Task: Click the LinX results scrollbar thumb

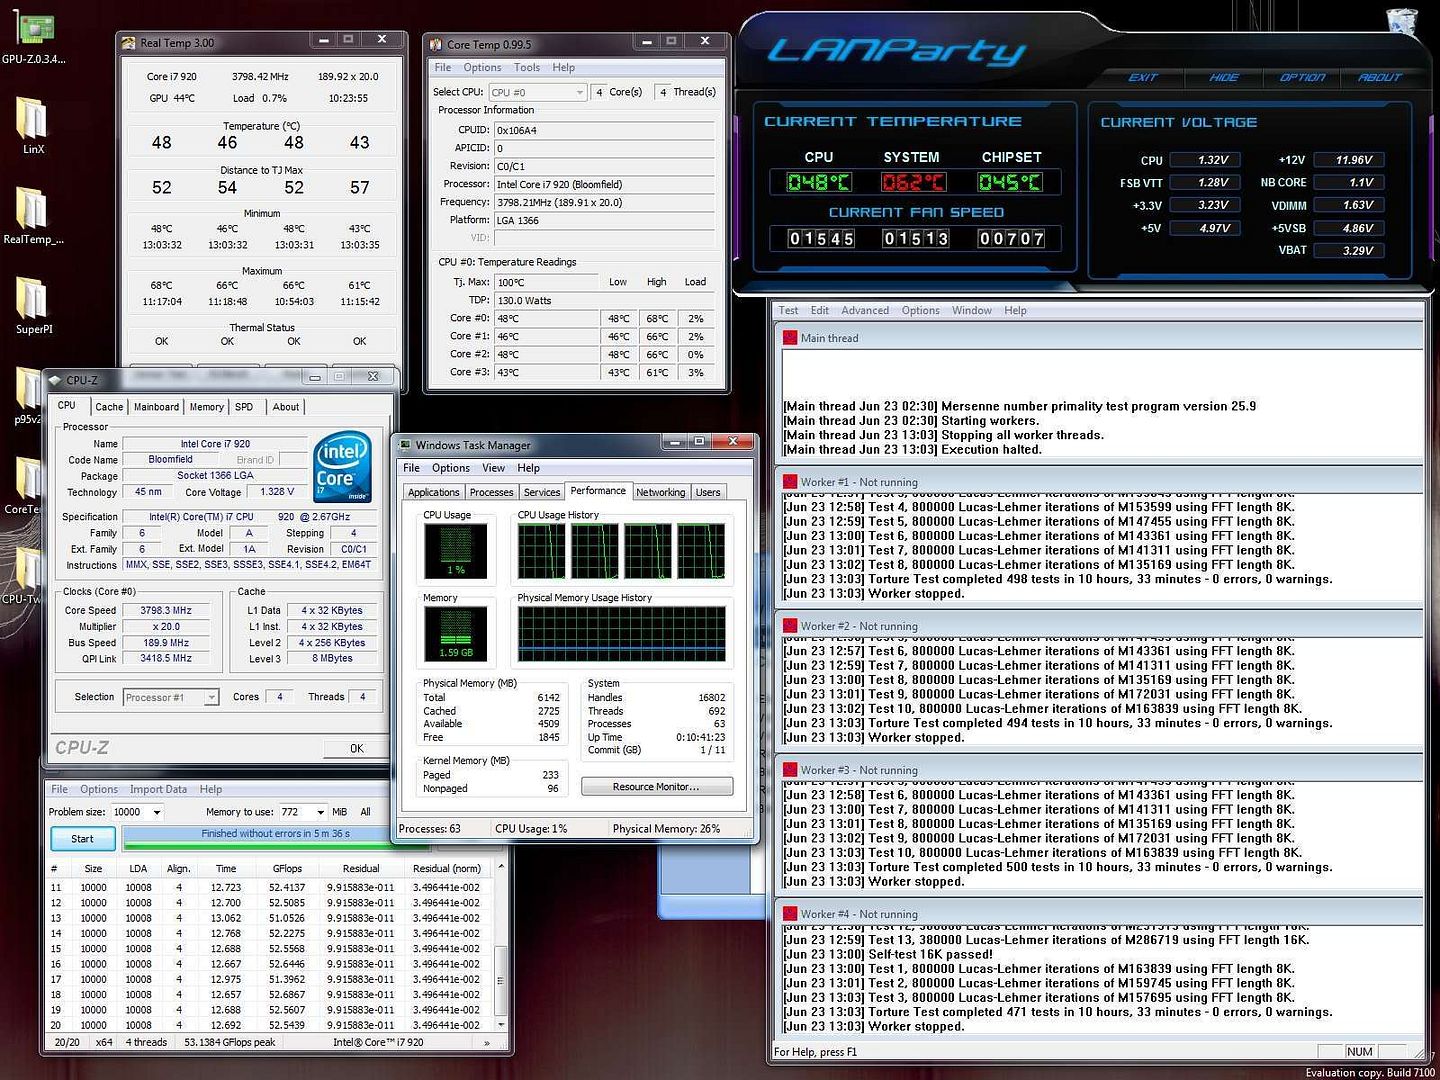Action: point(502,980)
